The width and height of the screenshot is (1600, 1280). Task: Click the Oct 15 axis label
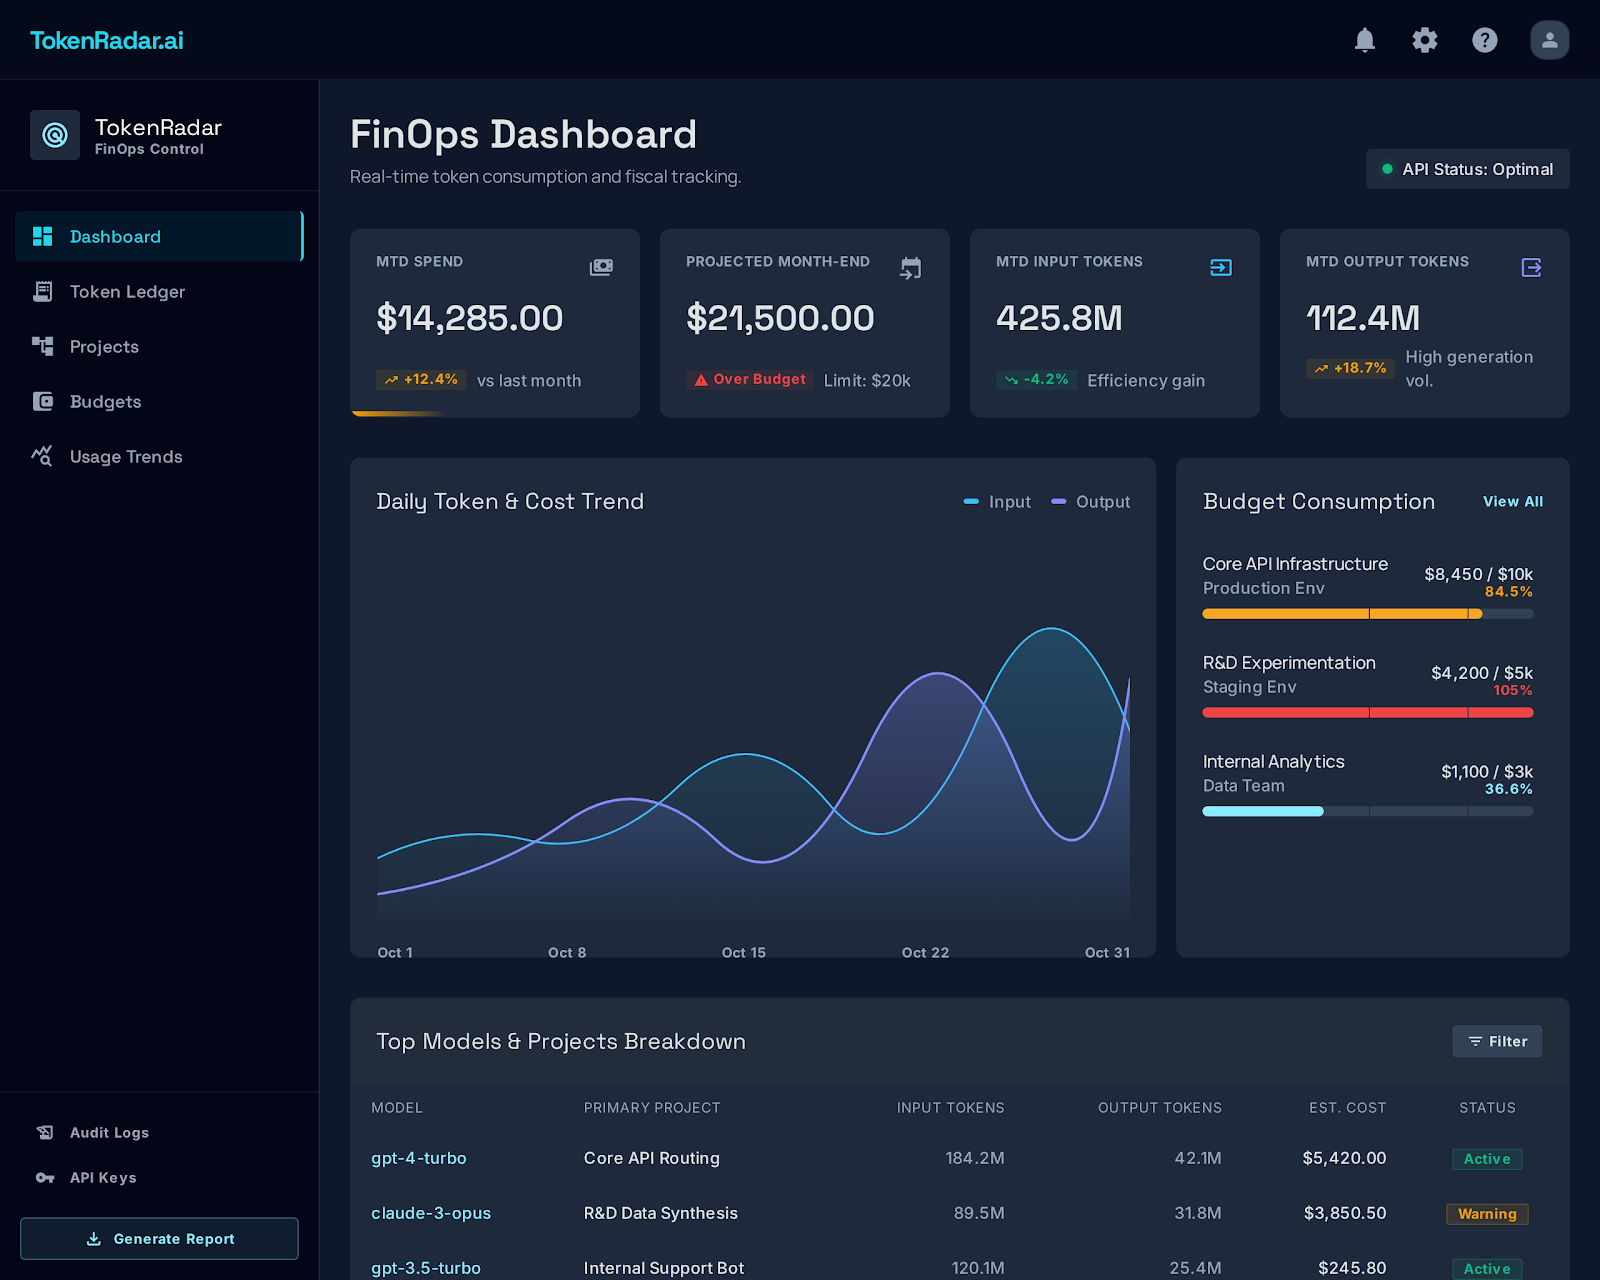(744, 953)
